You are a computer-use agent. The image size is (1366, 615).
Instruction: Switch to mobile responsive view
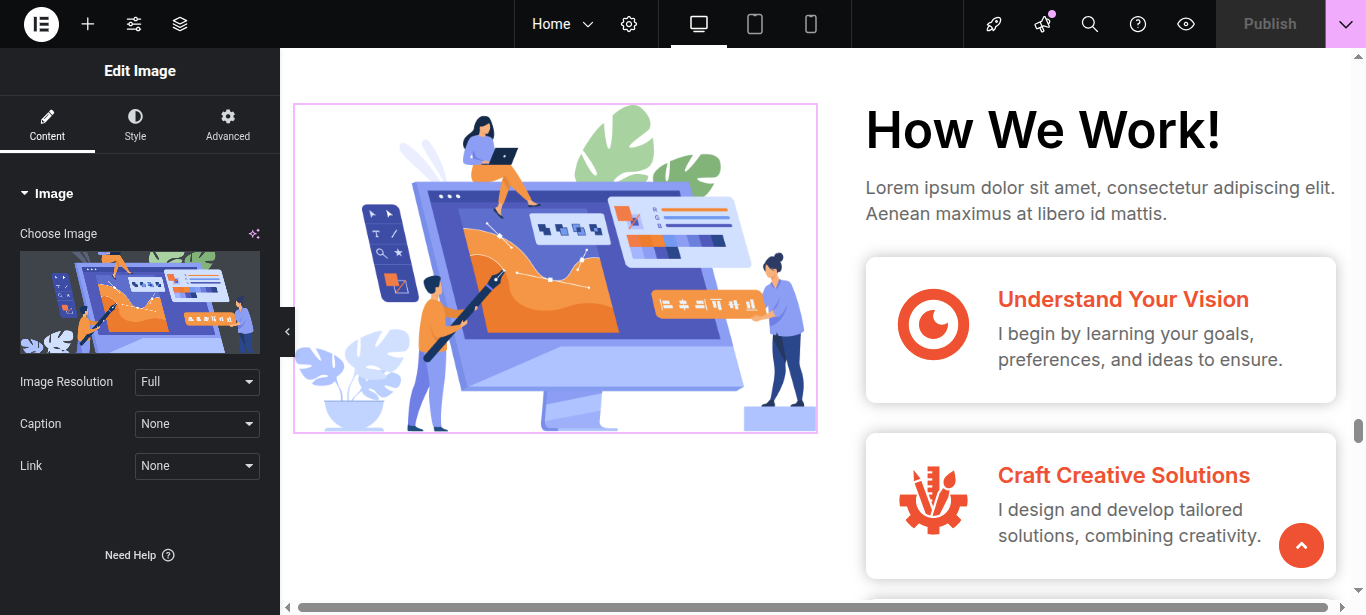pyautogui.click(x=811, y=24)
